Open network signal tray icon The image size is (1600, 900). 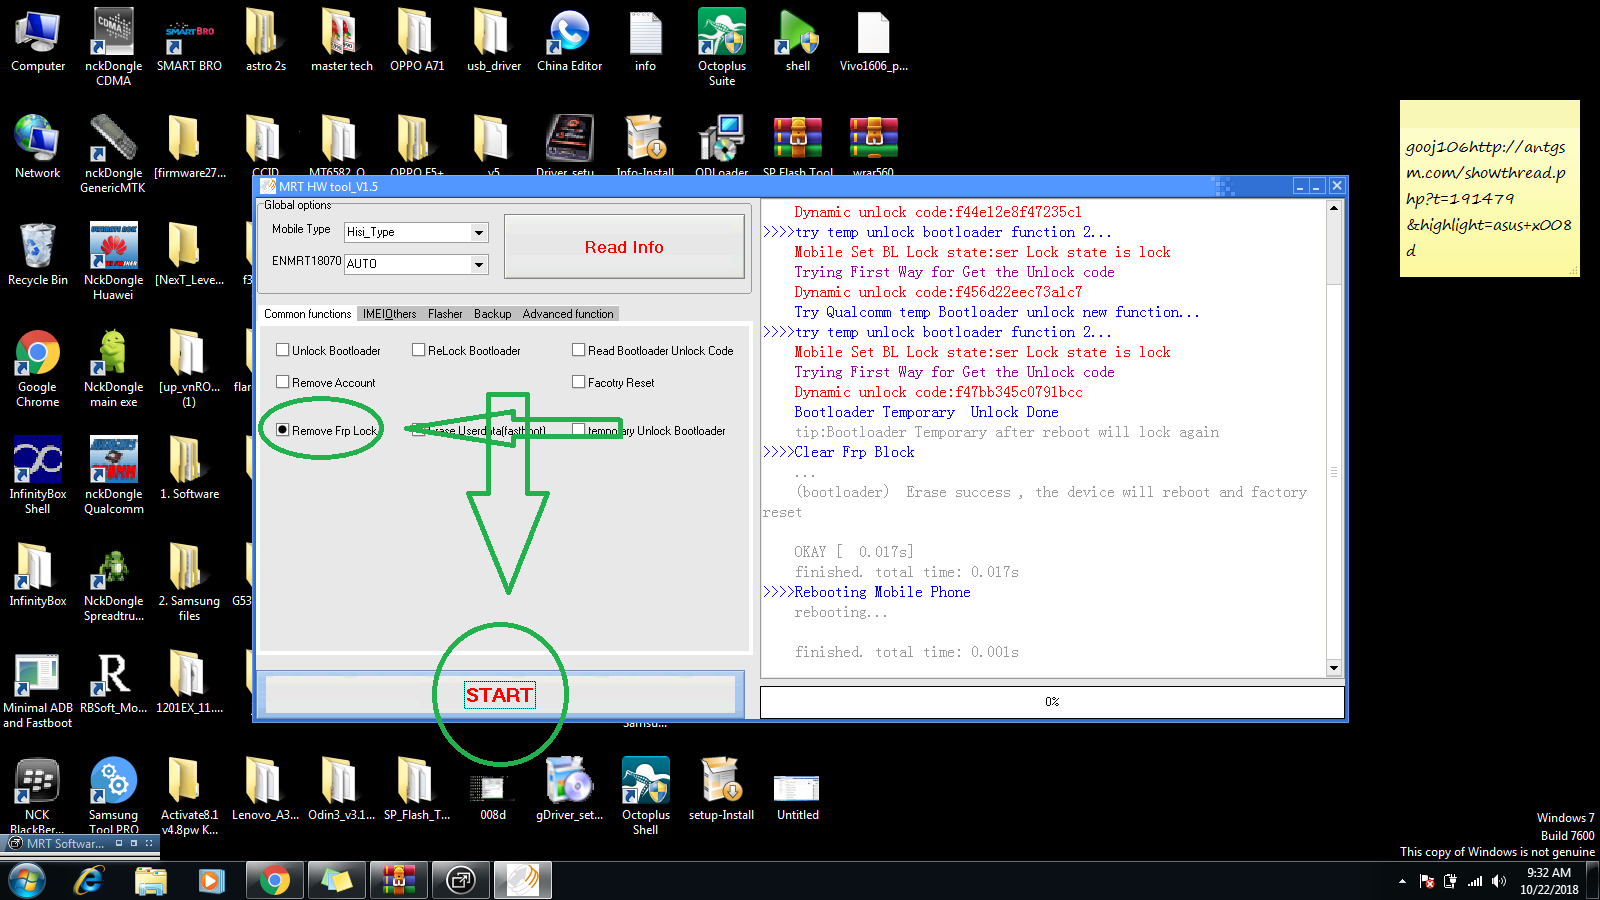1474,881
